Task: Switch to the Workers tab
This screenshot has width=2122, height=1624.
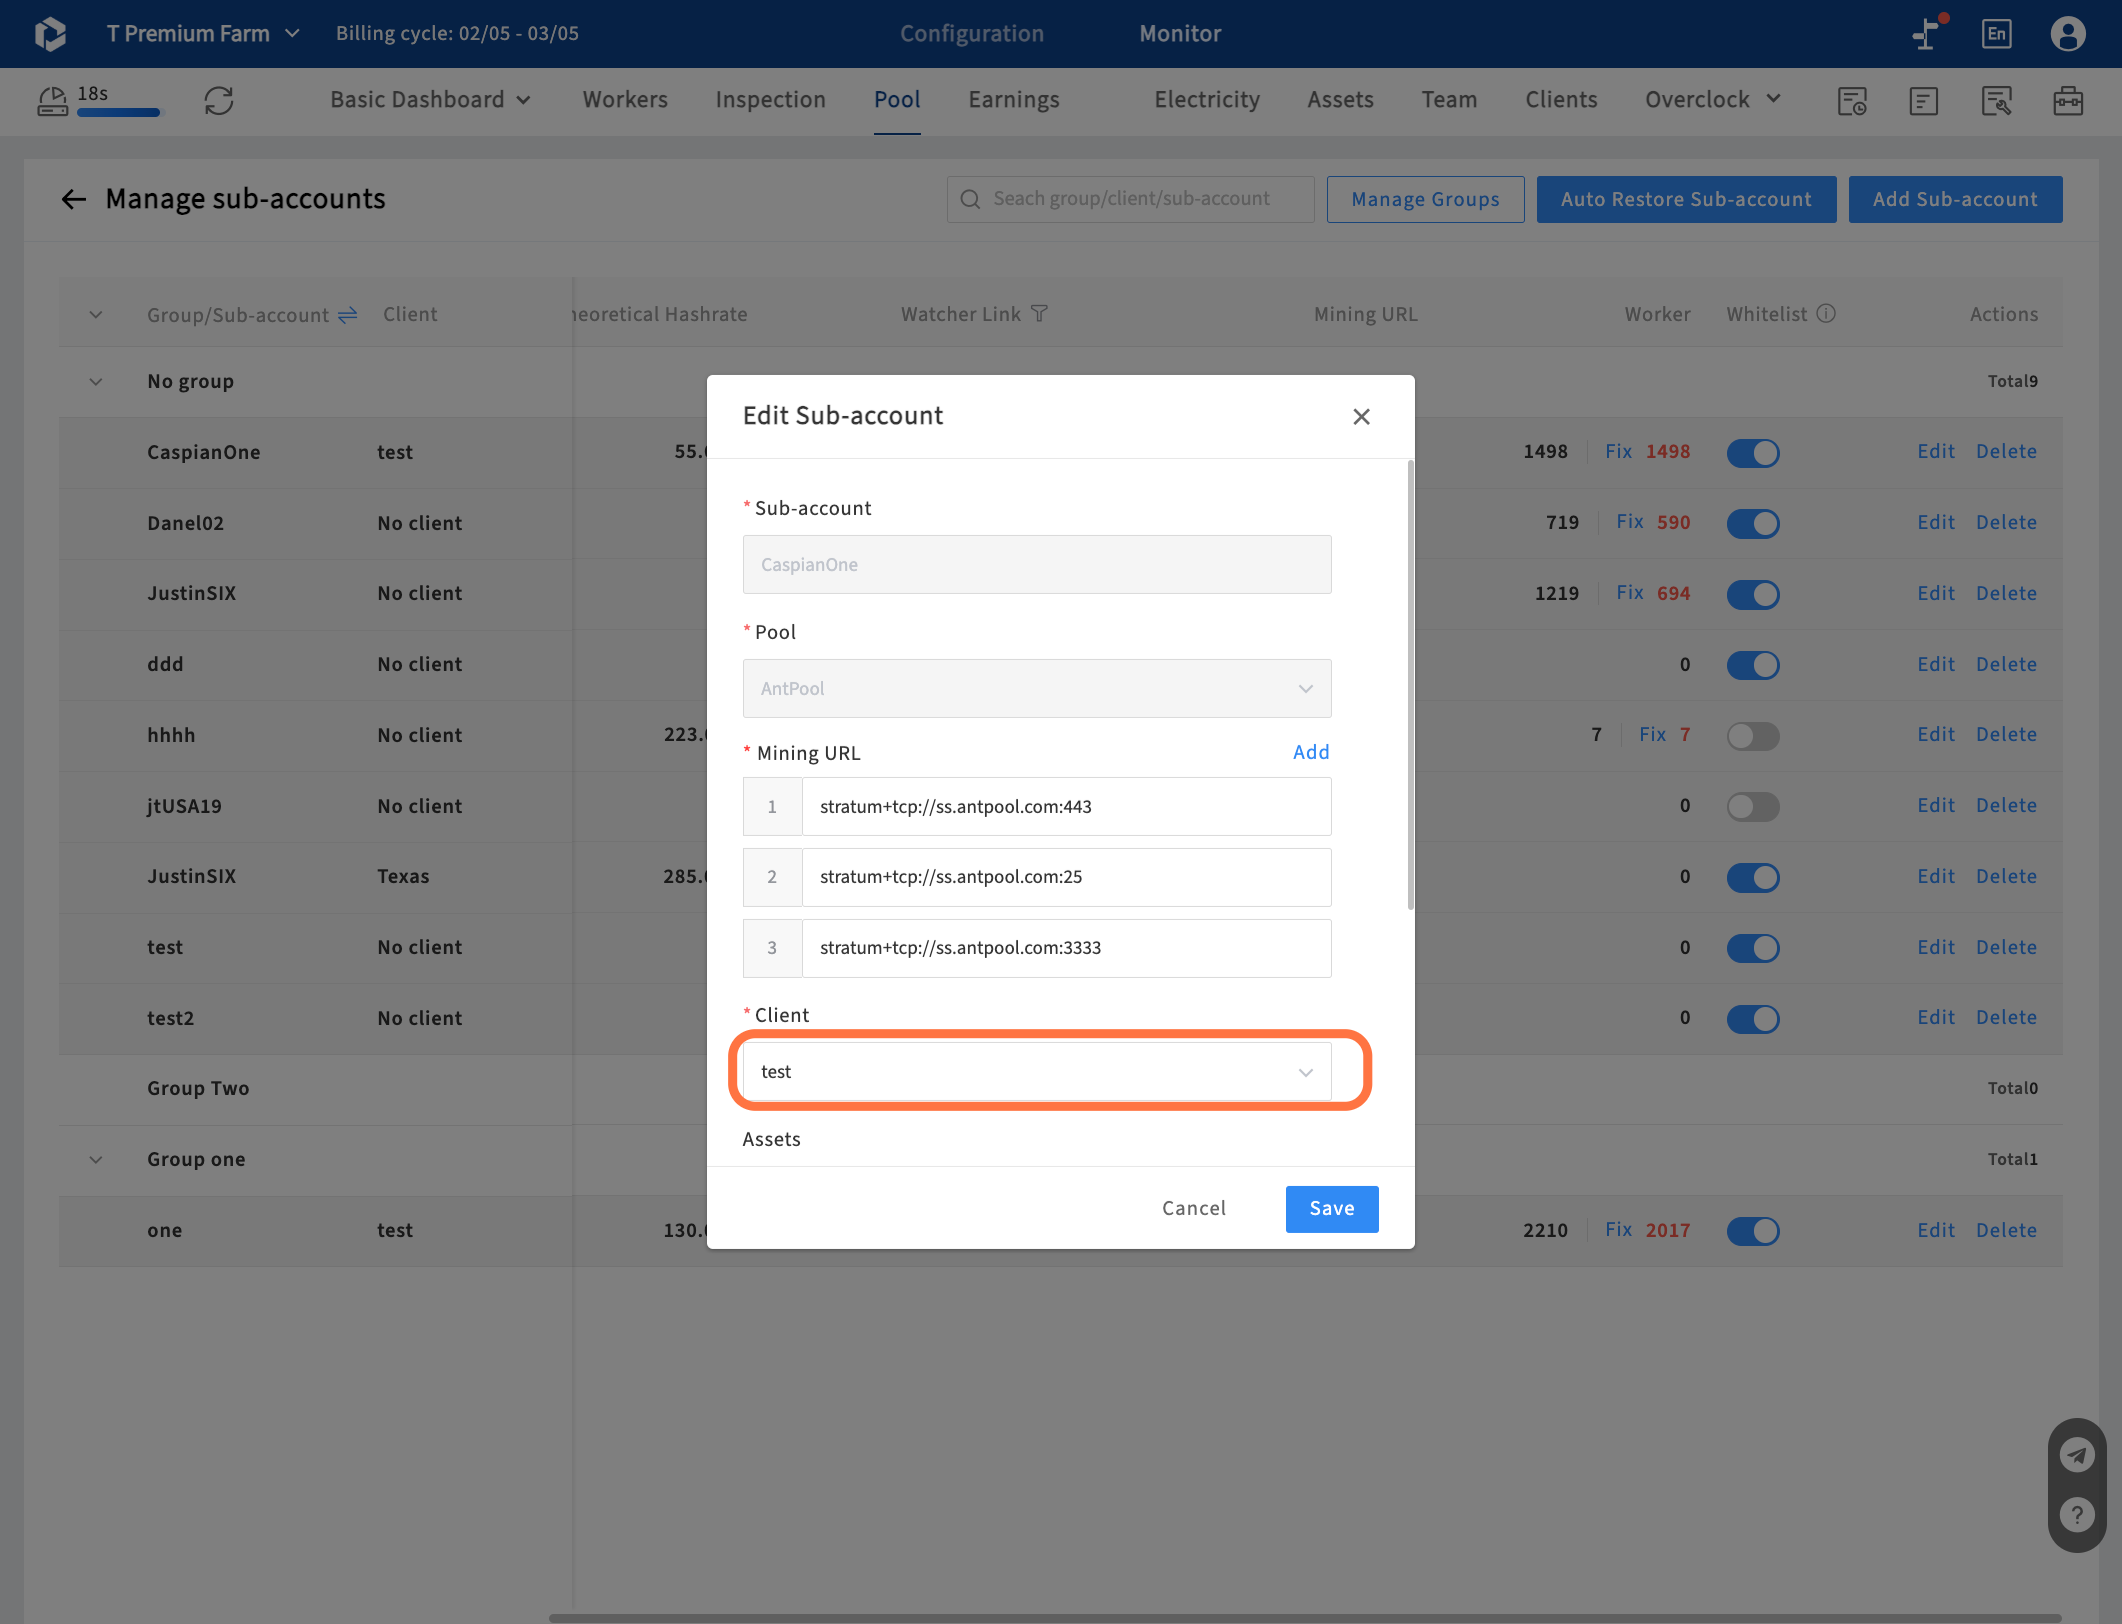Action: tap(625, 99)
